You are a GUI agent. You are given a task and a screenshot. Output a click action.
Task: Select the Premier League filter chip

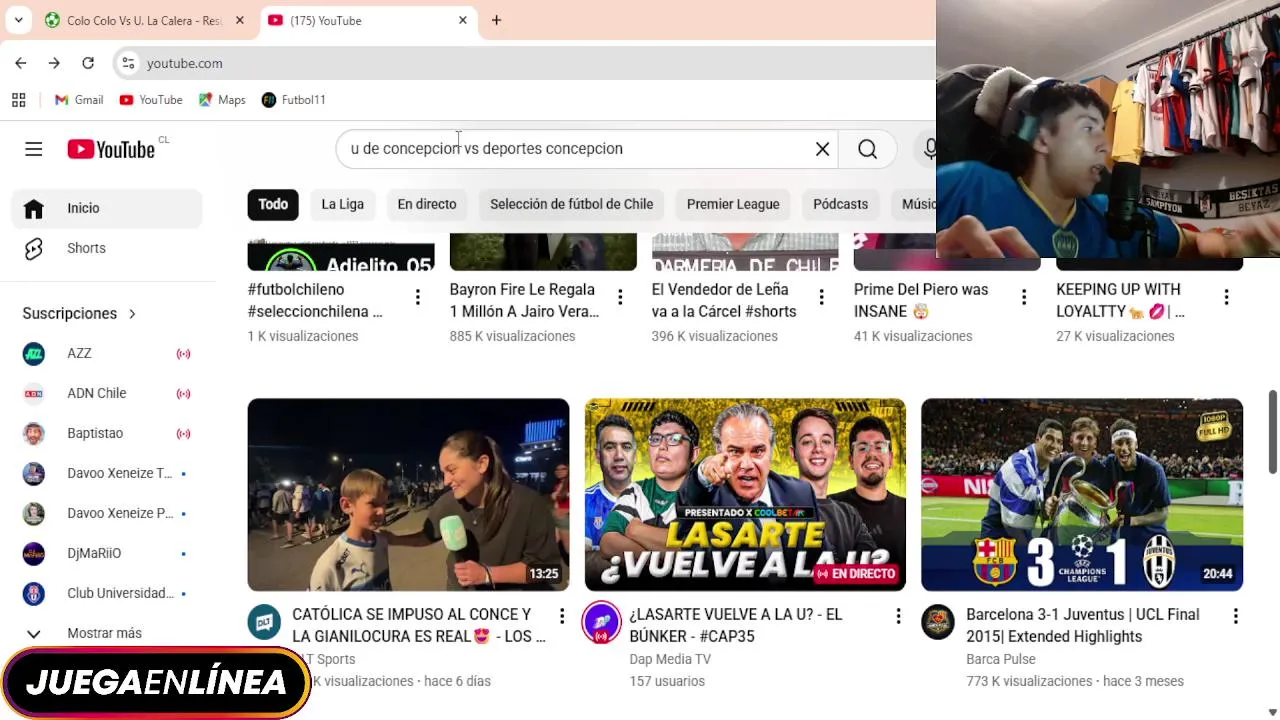coord(733,204)
